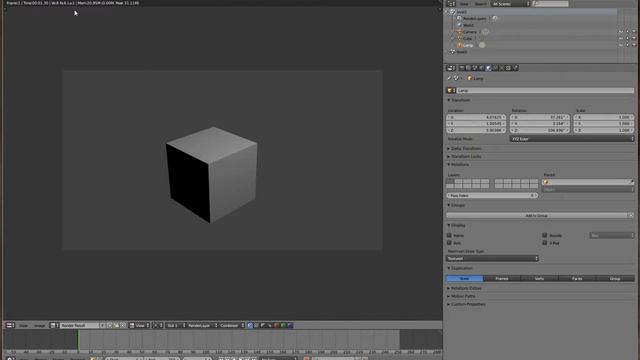Click the browse image icon beside Render Result

point(53,325)
